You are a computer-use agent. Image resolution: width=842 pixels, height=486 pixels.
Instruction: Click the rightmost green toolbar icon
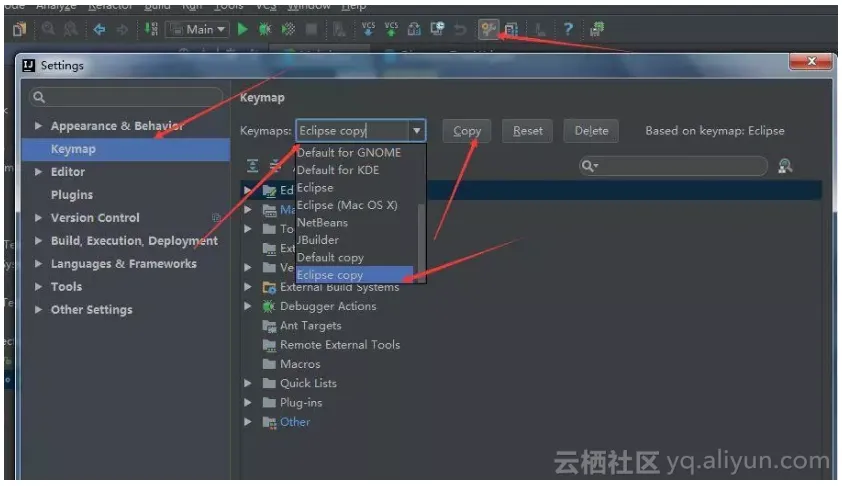[597, 29]
